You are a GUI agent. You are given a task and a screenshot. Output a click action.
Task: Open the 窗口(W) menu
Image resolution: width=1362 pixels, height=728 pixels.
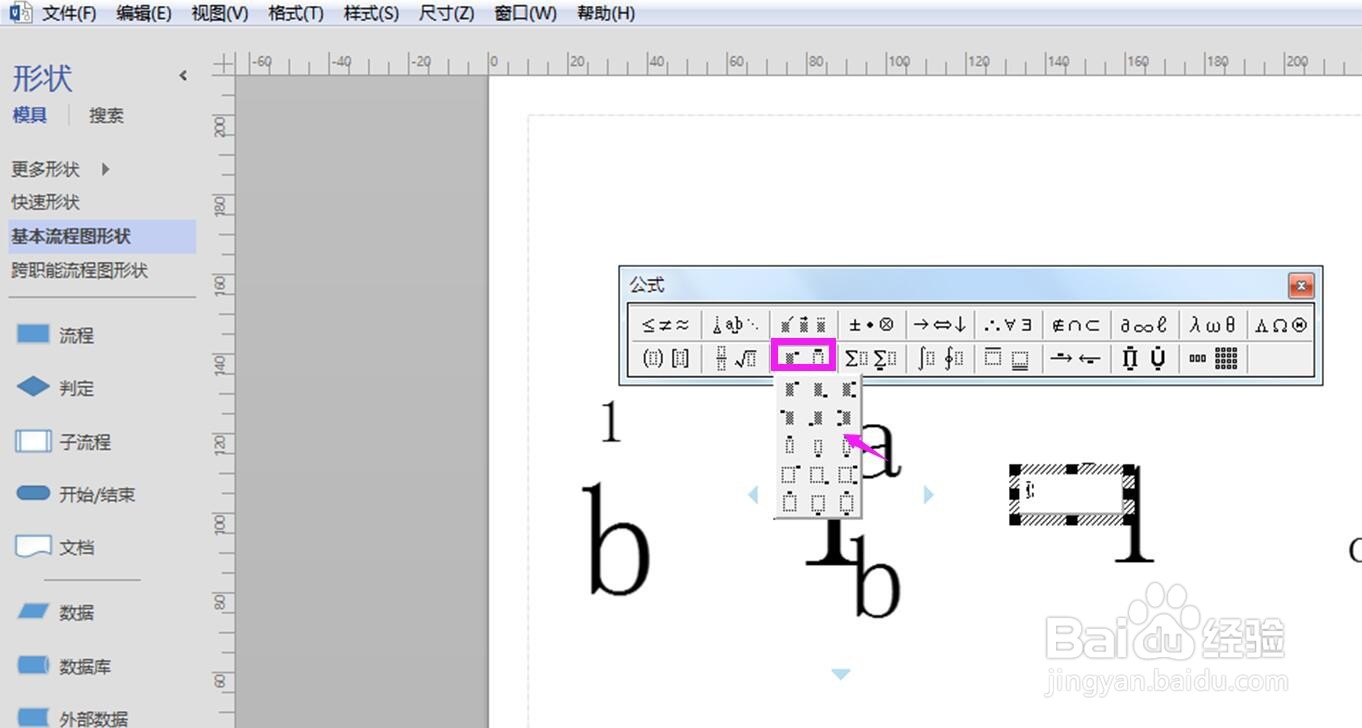coord(525,13)
